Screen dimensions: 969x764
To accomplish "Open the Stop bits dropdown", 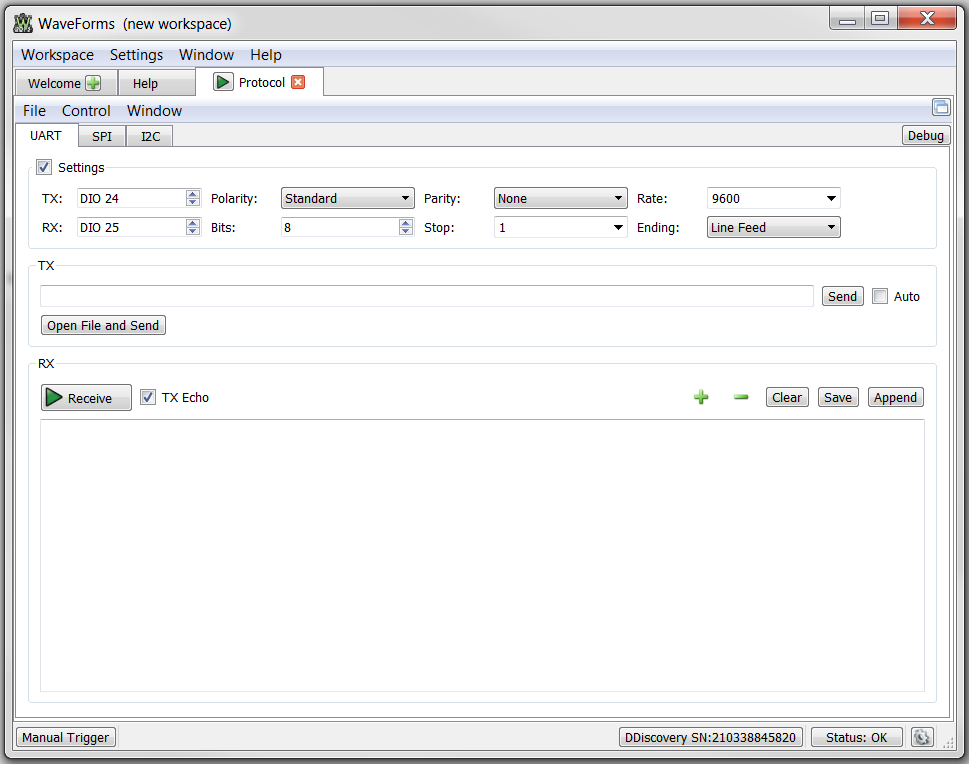I will (x=561, y=227).
